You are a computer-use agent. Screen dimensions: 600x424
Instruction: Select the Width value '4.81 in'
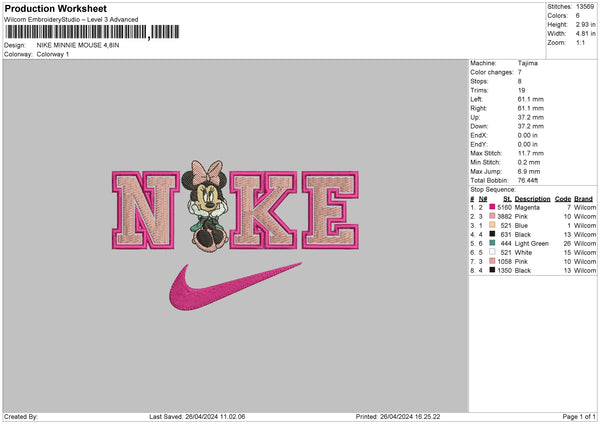[585, 34]
